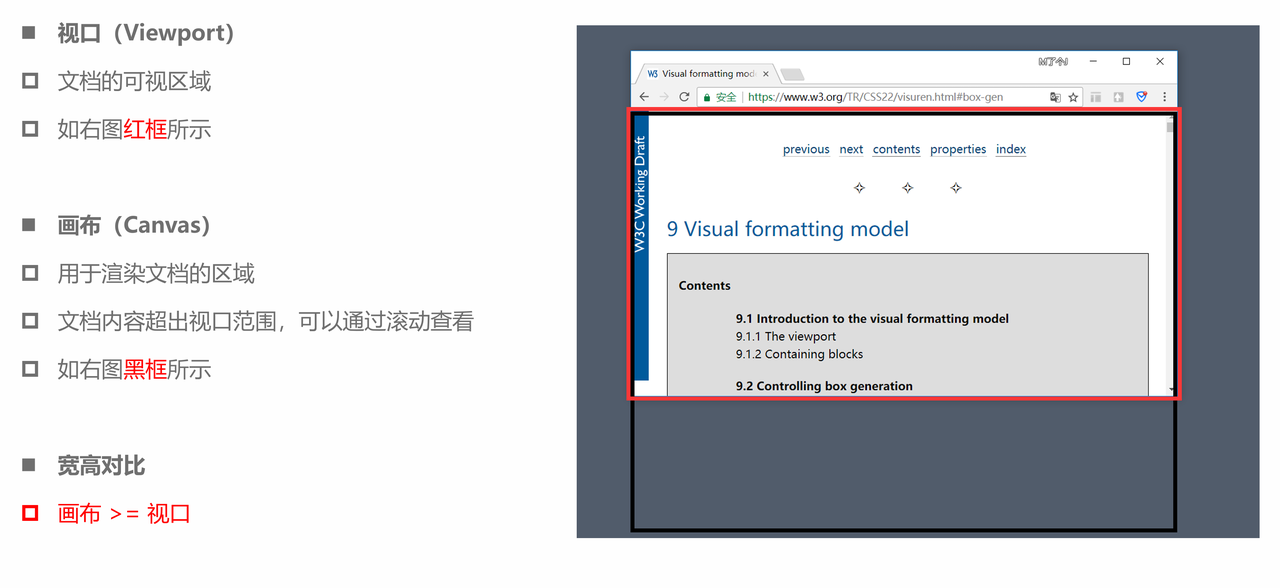Go to section 9.1.2 Containing blocks
This screenshot has height=588, width=1280.
point(799,354)
